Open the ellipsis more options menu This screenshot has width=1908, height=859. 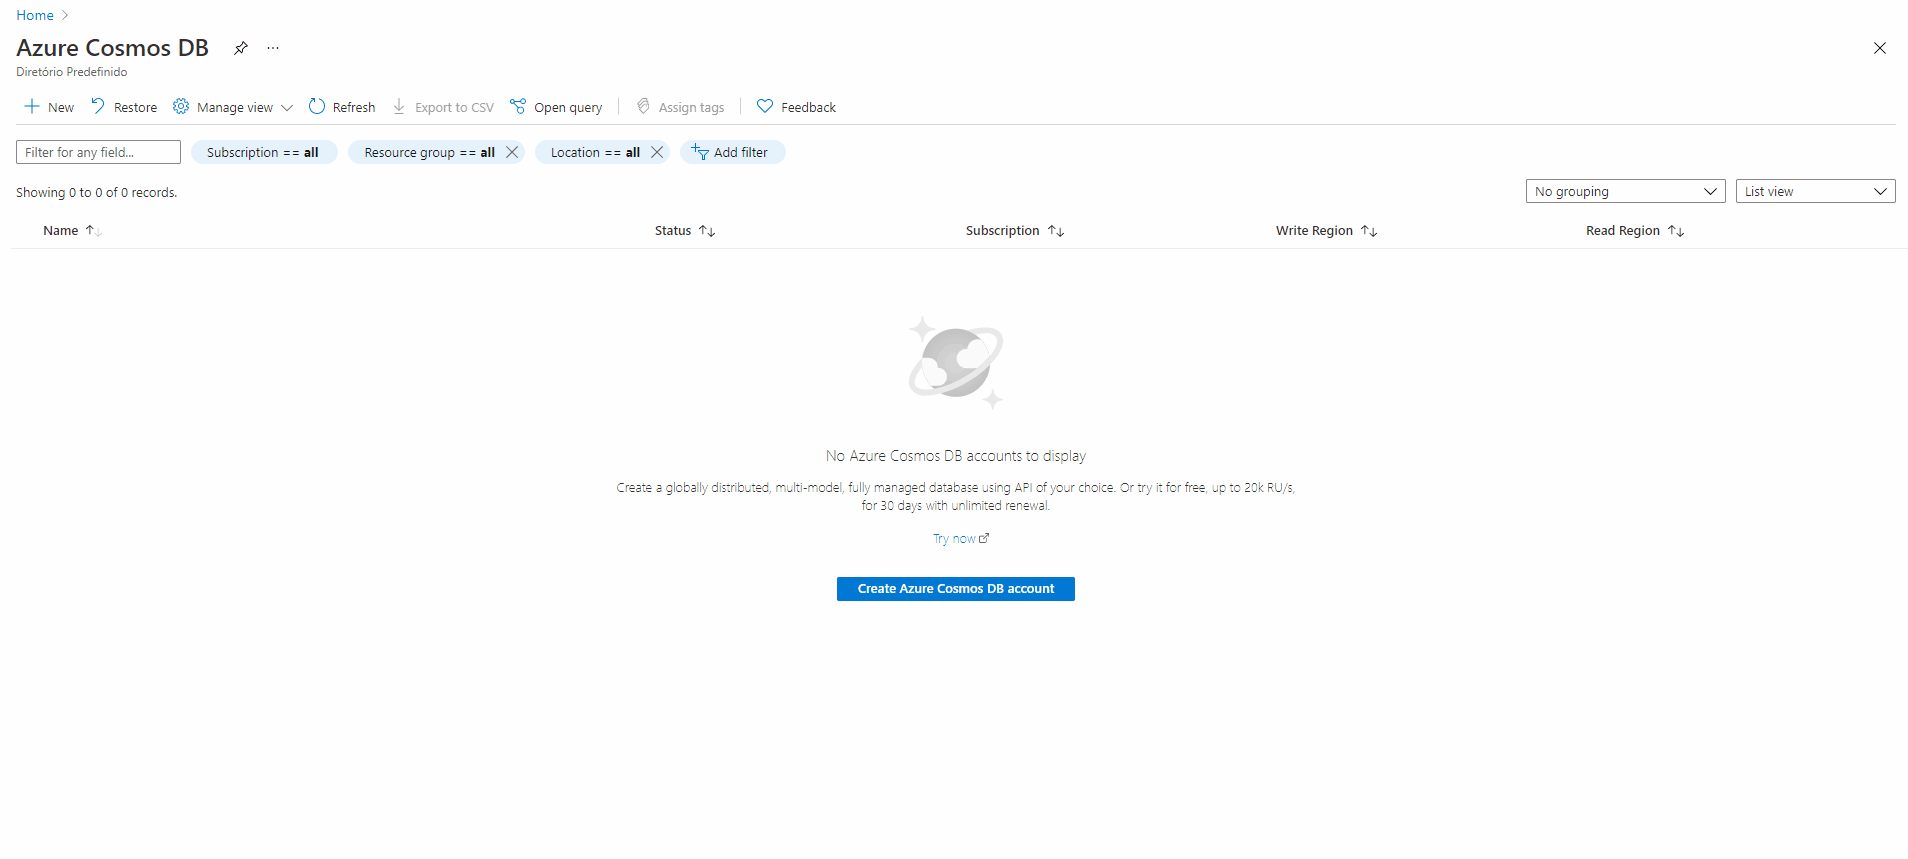click(x=273, y=48)
